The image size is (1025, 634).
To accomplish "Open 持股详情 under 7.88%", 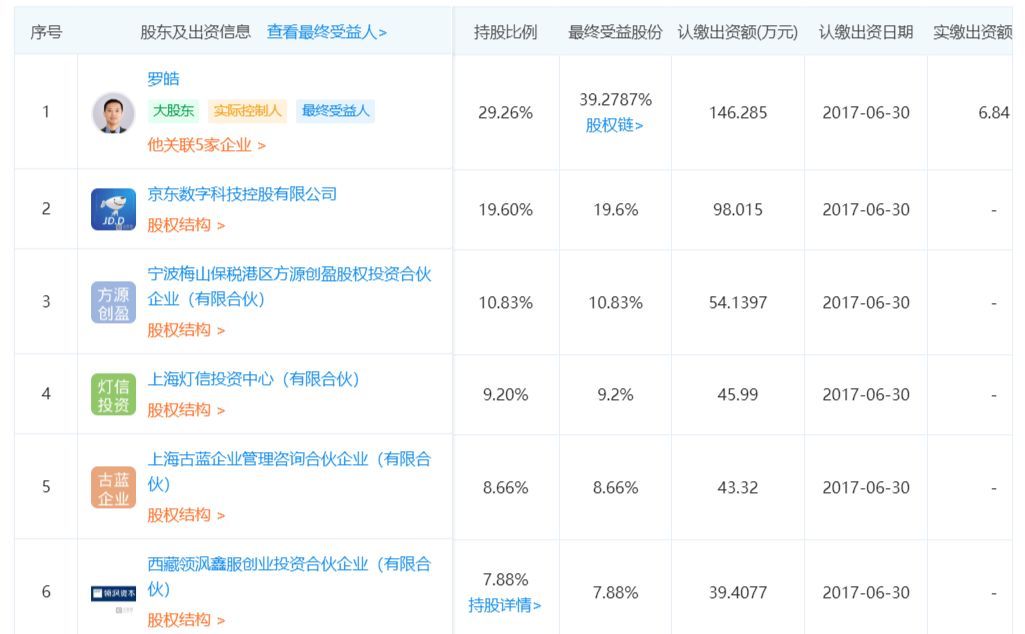I will point(505,605).
